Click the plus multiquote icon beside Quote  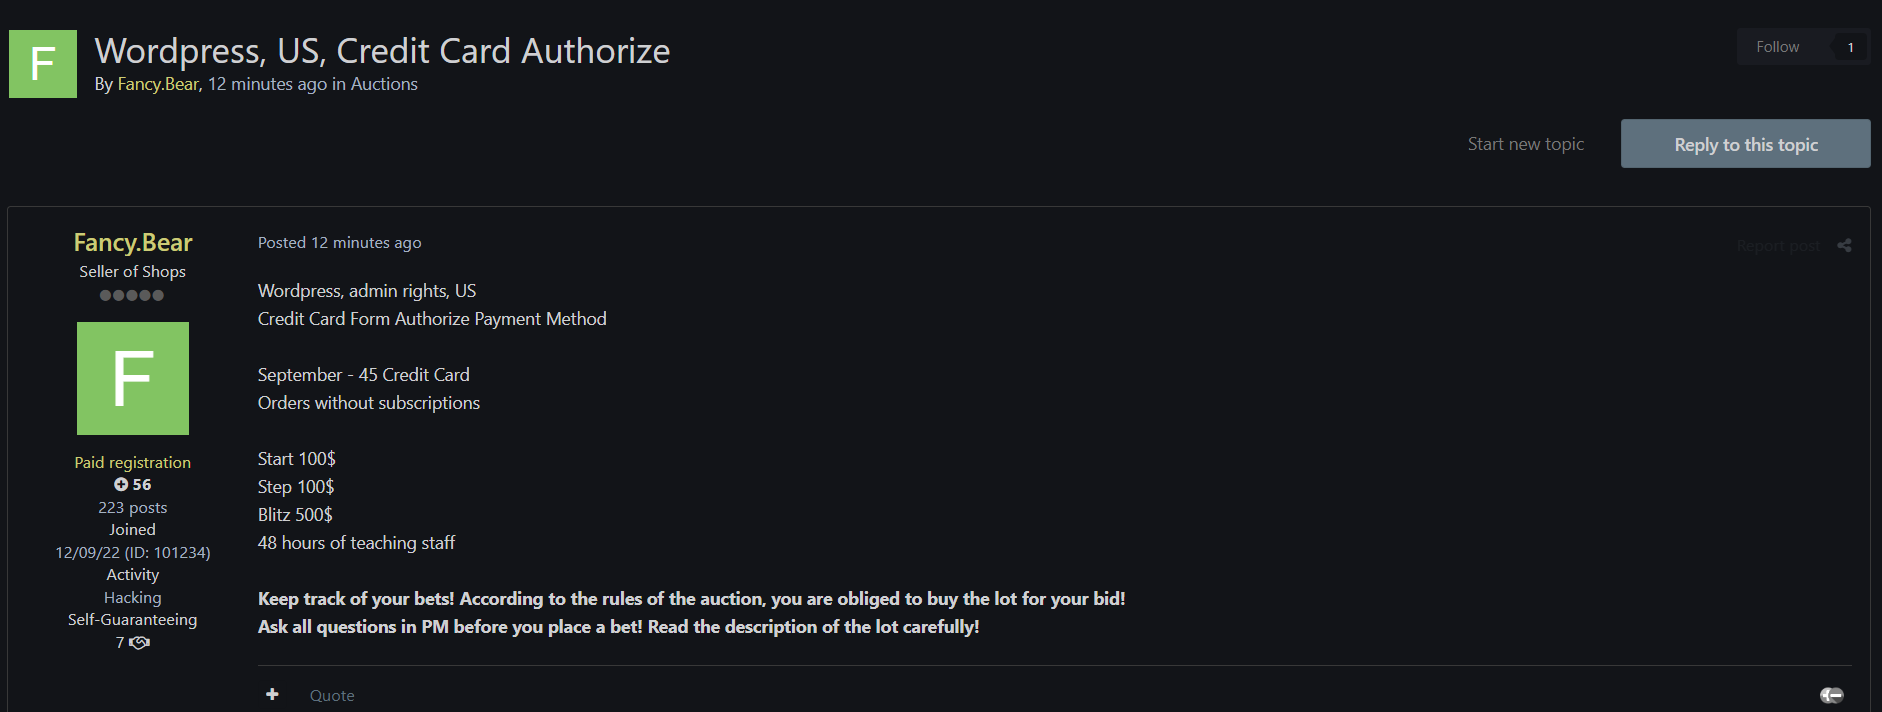click(272, 694)
